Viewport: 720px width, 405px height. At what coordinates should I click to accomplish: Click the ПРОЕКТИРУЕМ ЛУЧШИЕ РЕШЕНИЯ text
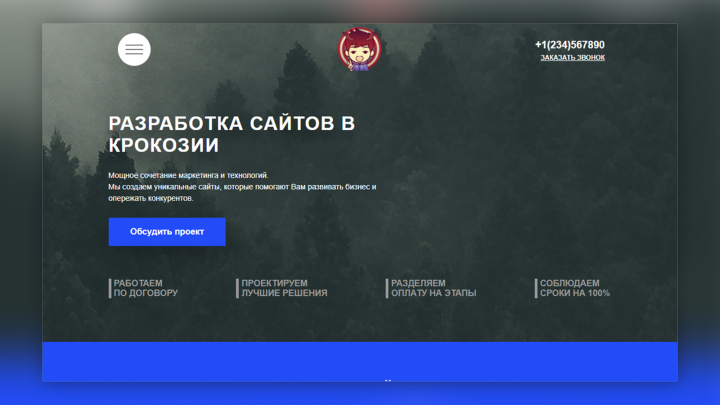coord(284,288)
